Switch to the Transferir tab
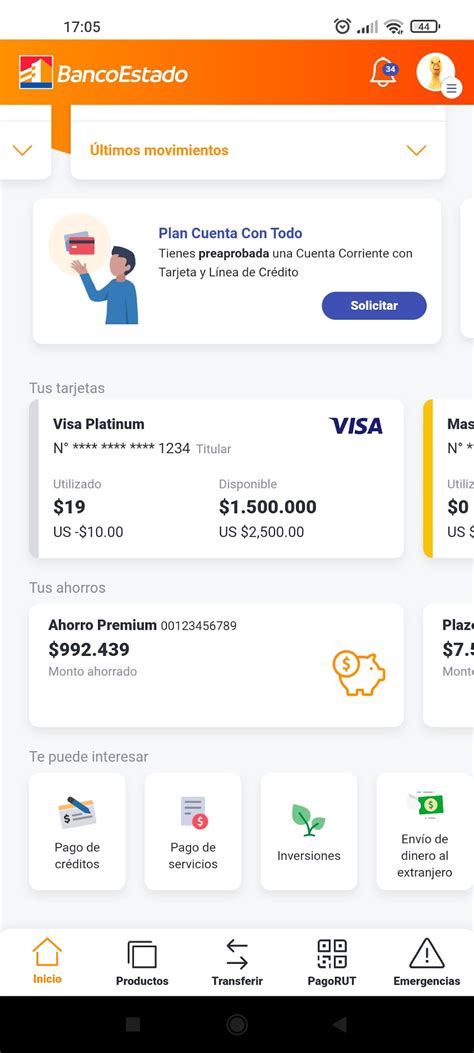Screen dimensions: 474x1053 (x=237, y=962)
